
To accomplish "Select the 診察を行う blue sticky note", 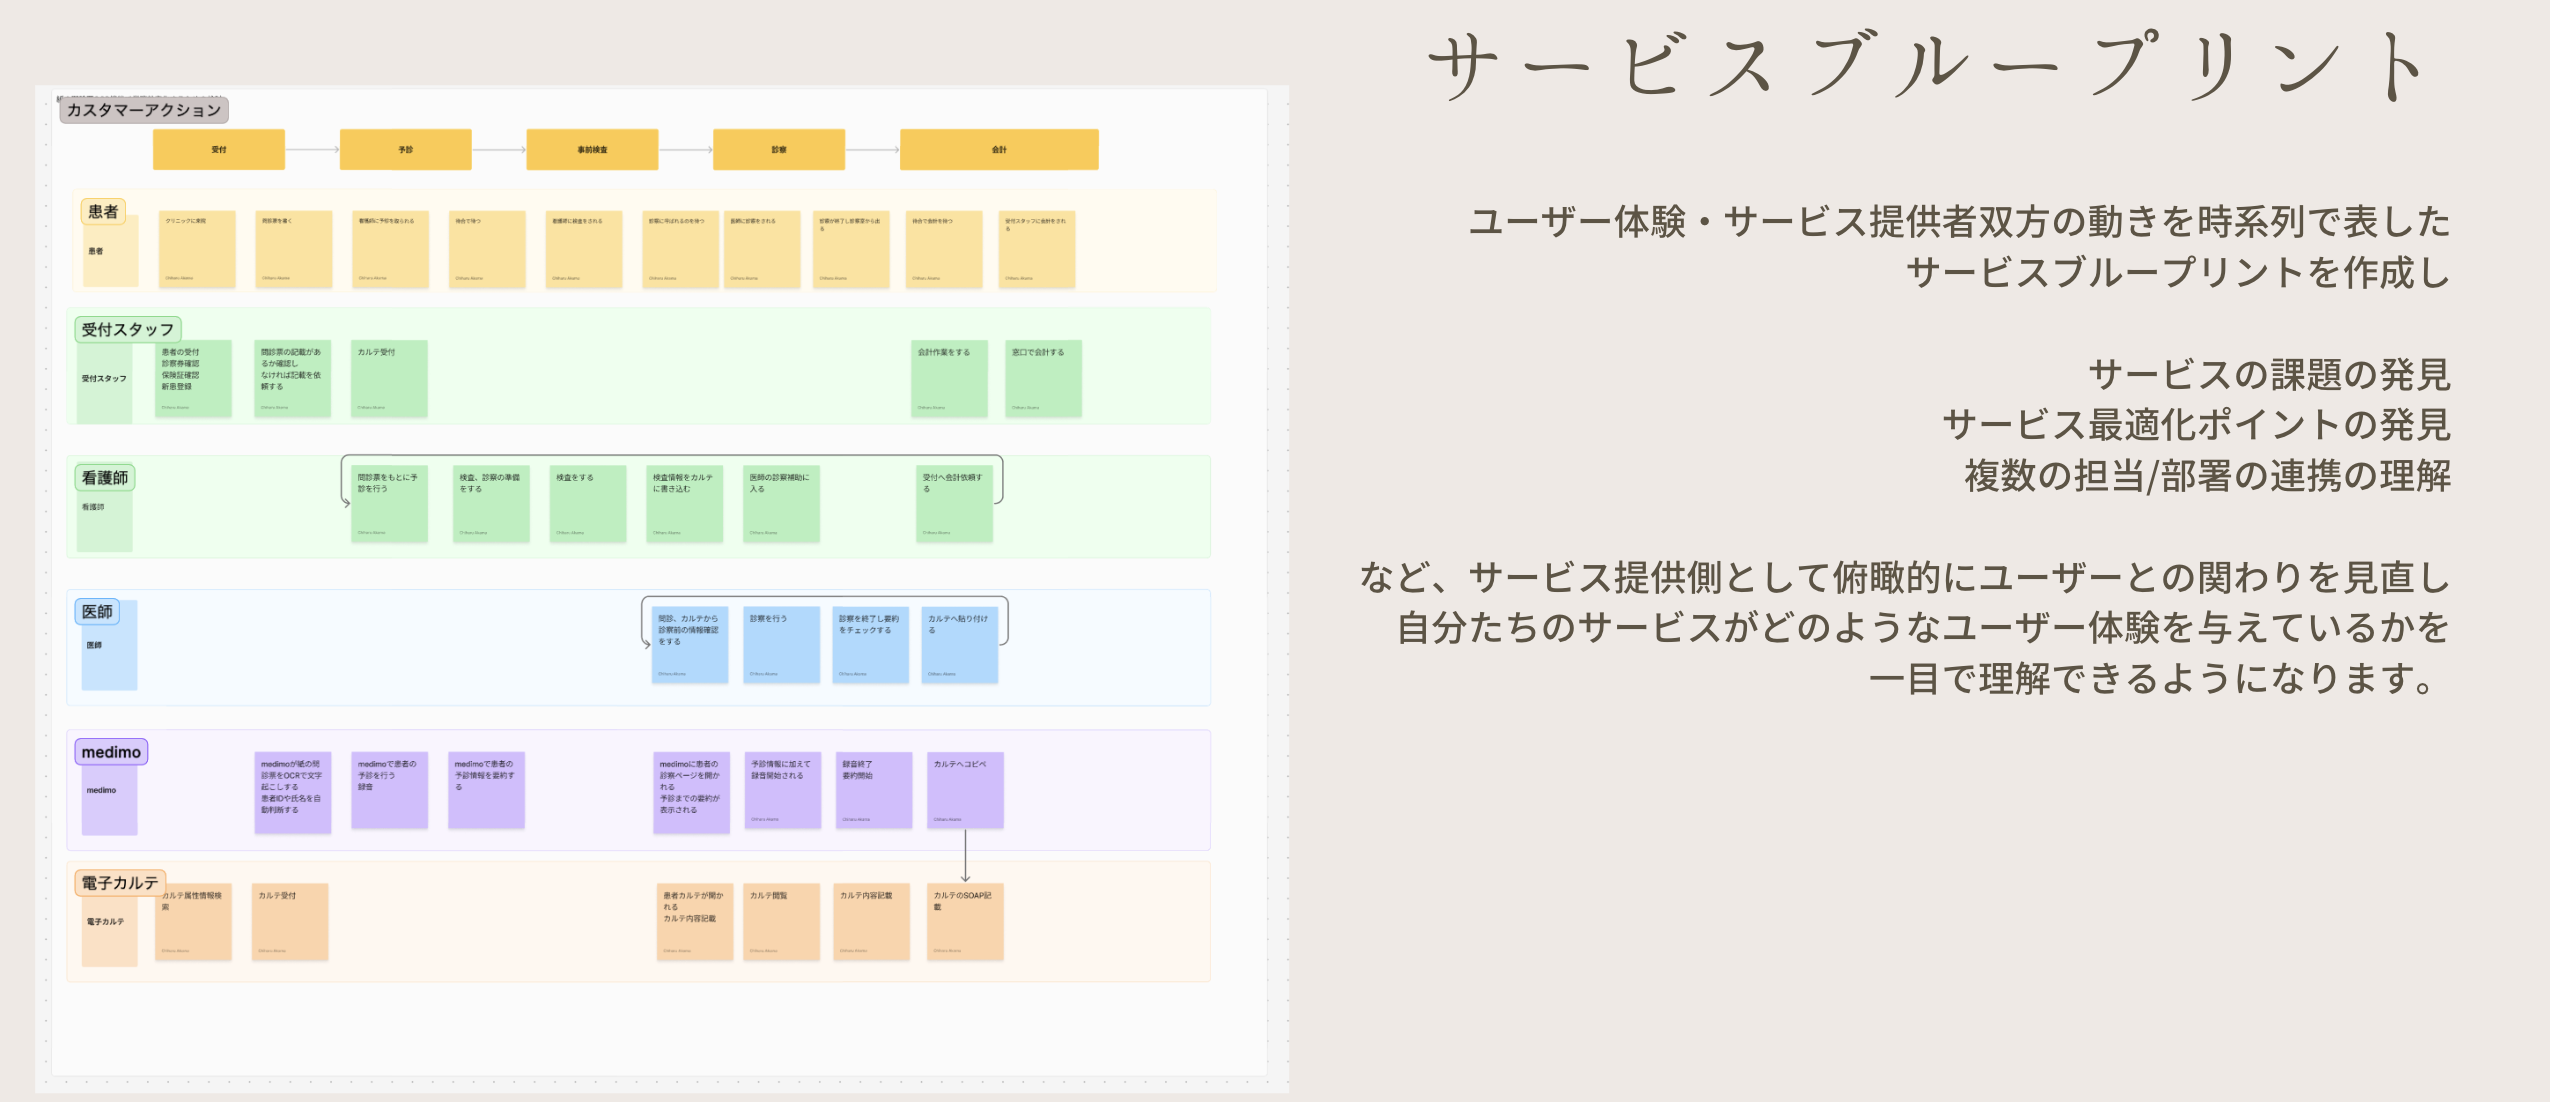I will [781, 644].
